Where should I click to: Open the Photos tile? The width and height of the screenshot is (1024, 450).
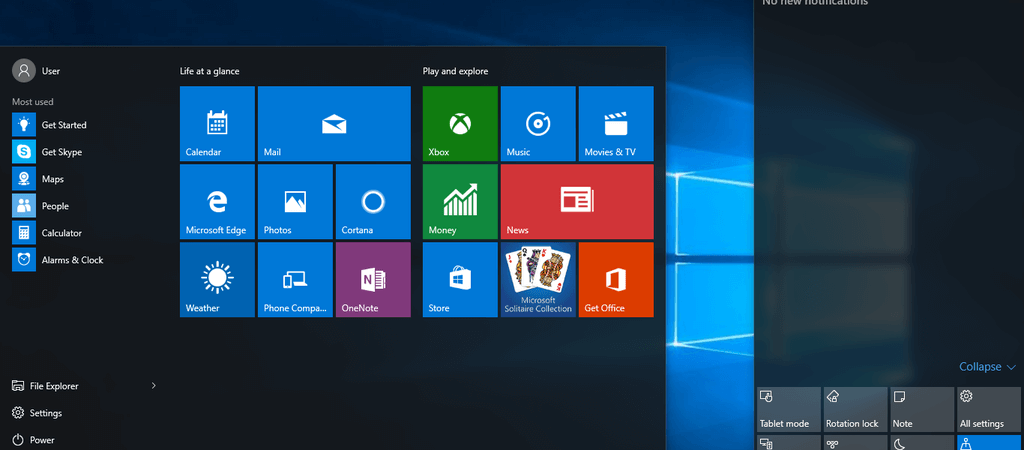295,201
